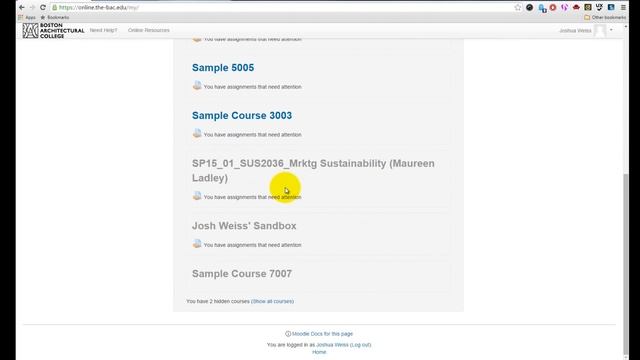
Task: Click Joshua Weiss link in footer
Action: pos(332,345)
